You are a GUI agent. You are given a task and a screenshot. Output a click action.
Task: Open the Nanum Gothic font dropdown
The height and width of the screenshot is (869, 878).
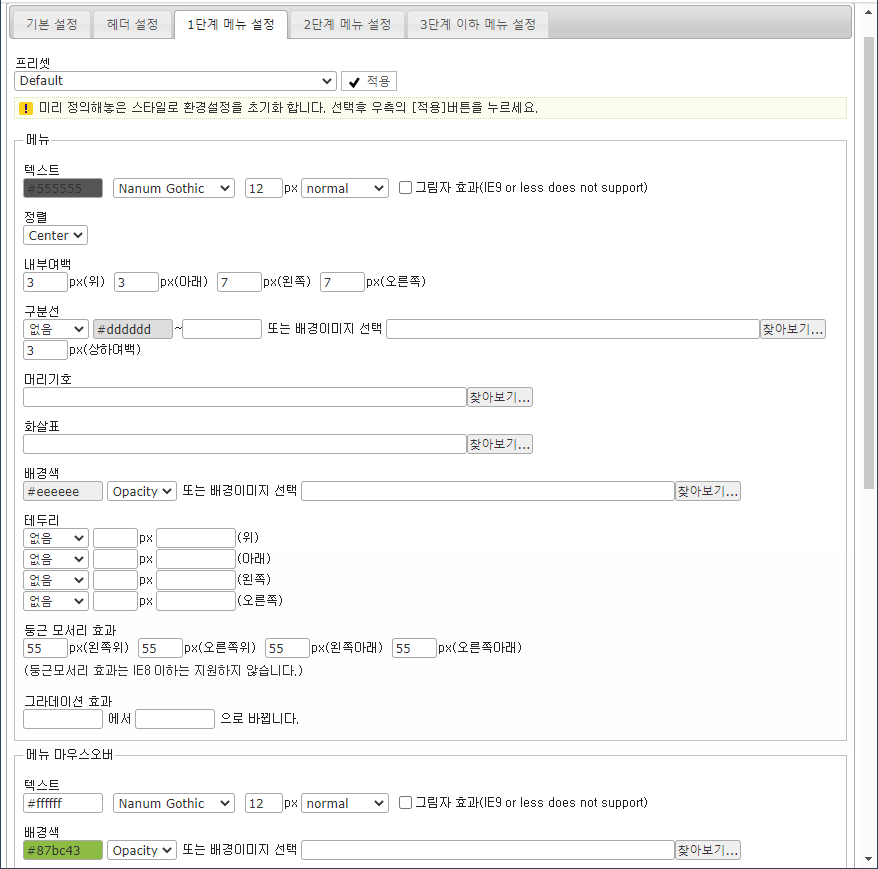pos(173,188)
